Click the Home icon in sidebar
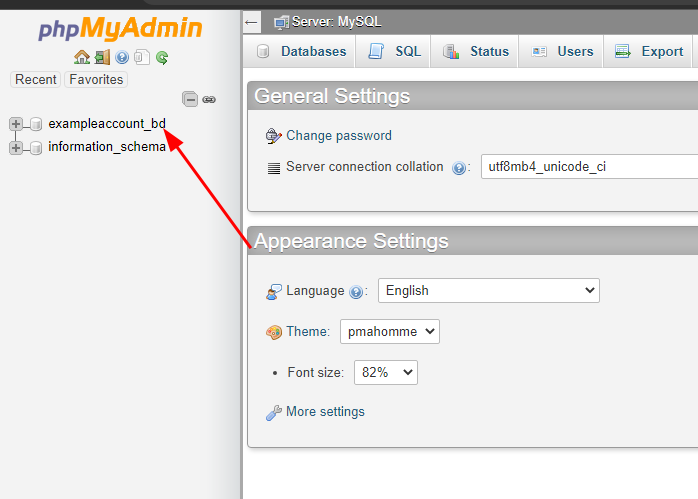 tap(82, 58)
